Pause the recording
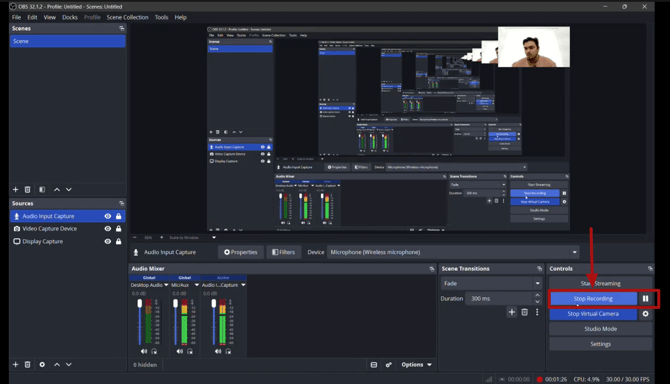 [646, 299]
